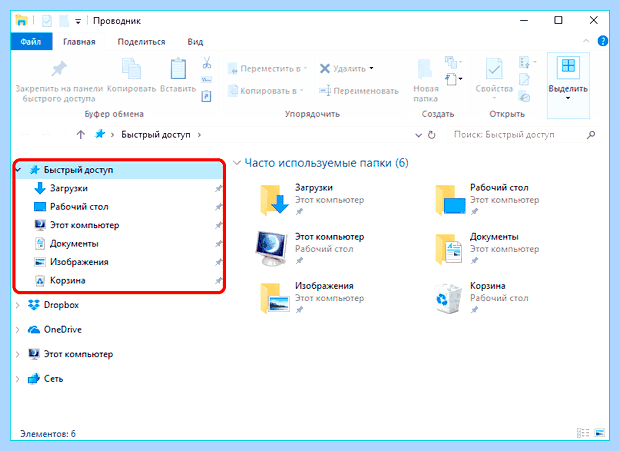
Task: Click the blue help question mark
Action: (x=602, y=41)
